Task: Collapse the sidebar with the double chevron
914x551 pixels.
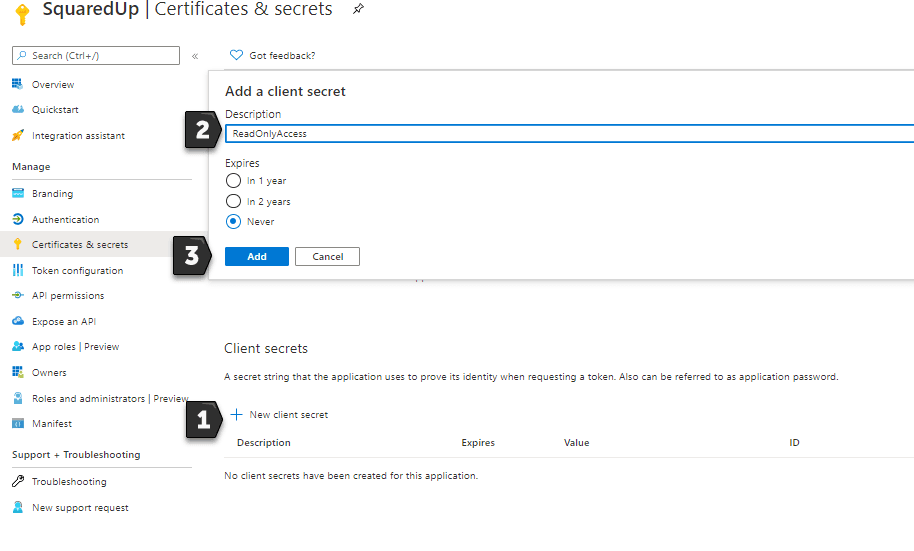Action: coord(195,56)
